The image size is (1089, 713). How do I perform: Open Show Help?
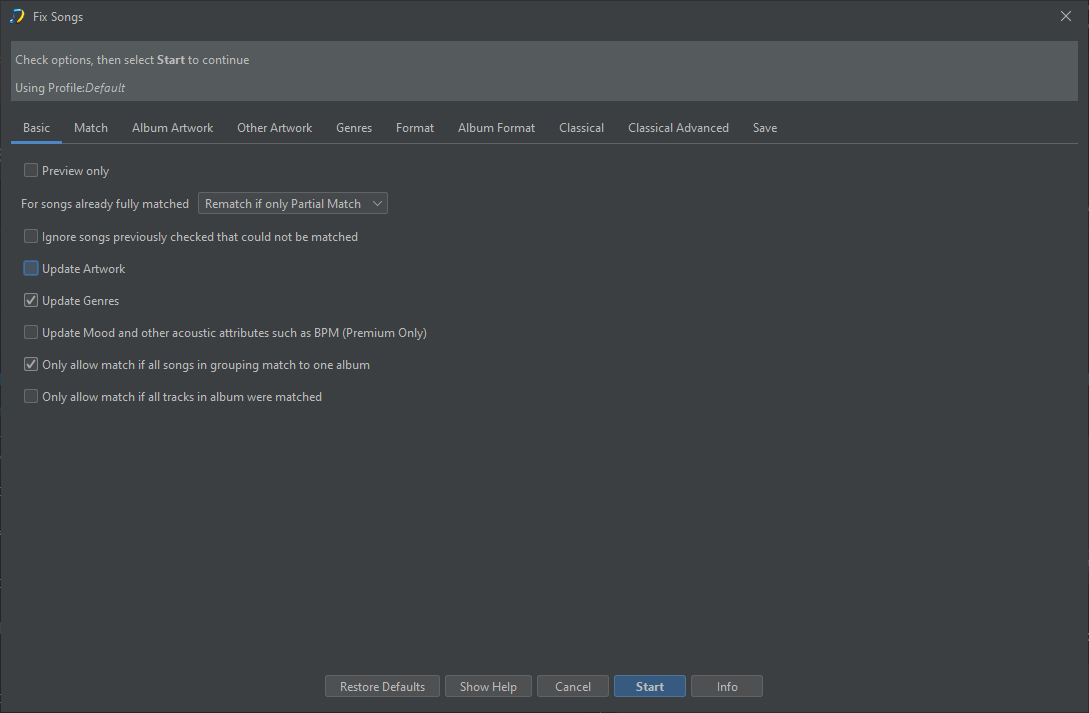click(488, 687)
